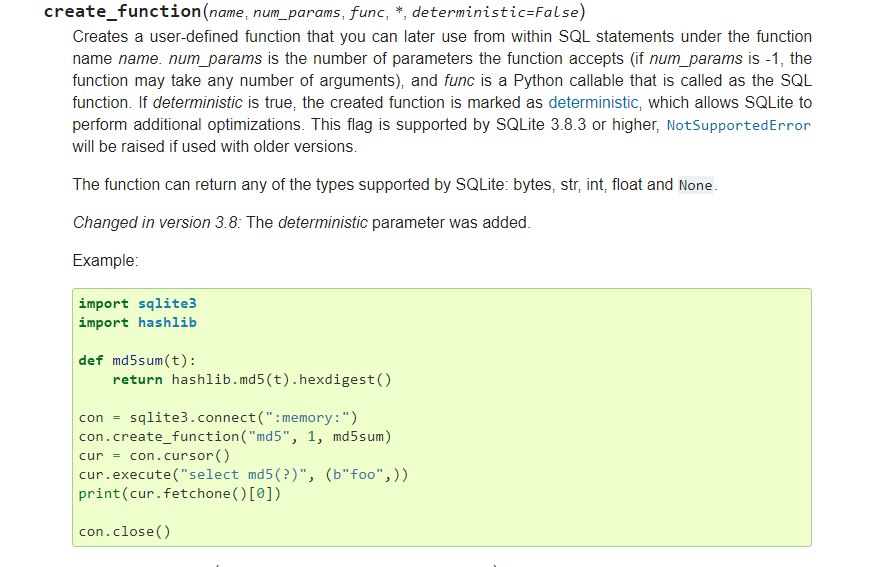Click the "def md5sum(t):" definition line
Viewport: 881px width, 567px height.
click(x=137, y=360)
